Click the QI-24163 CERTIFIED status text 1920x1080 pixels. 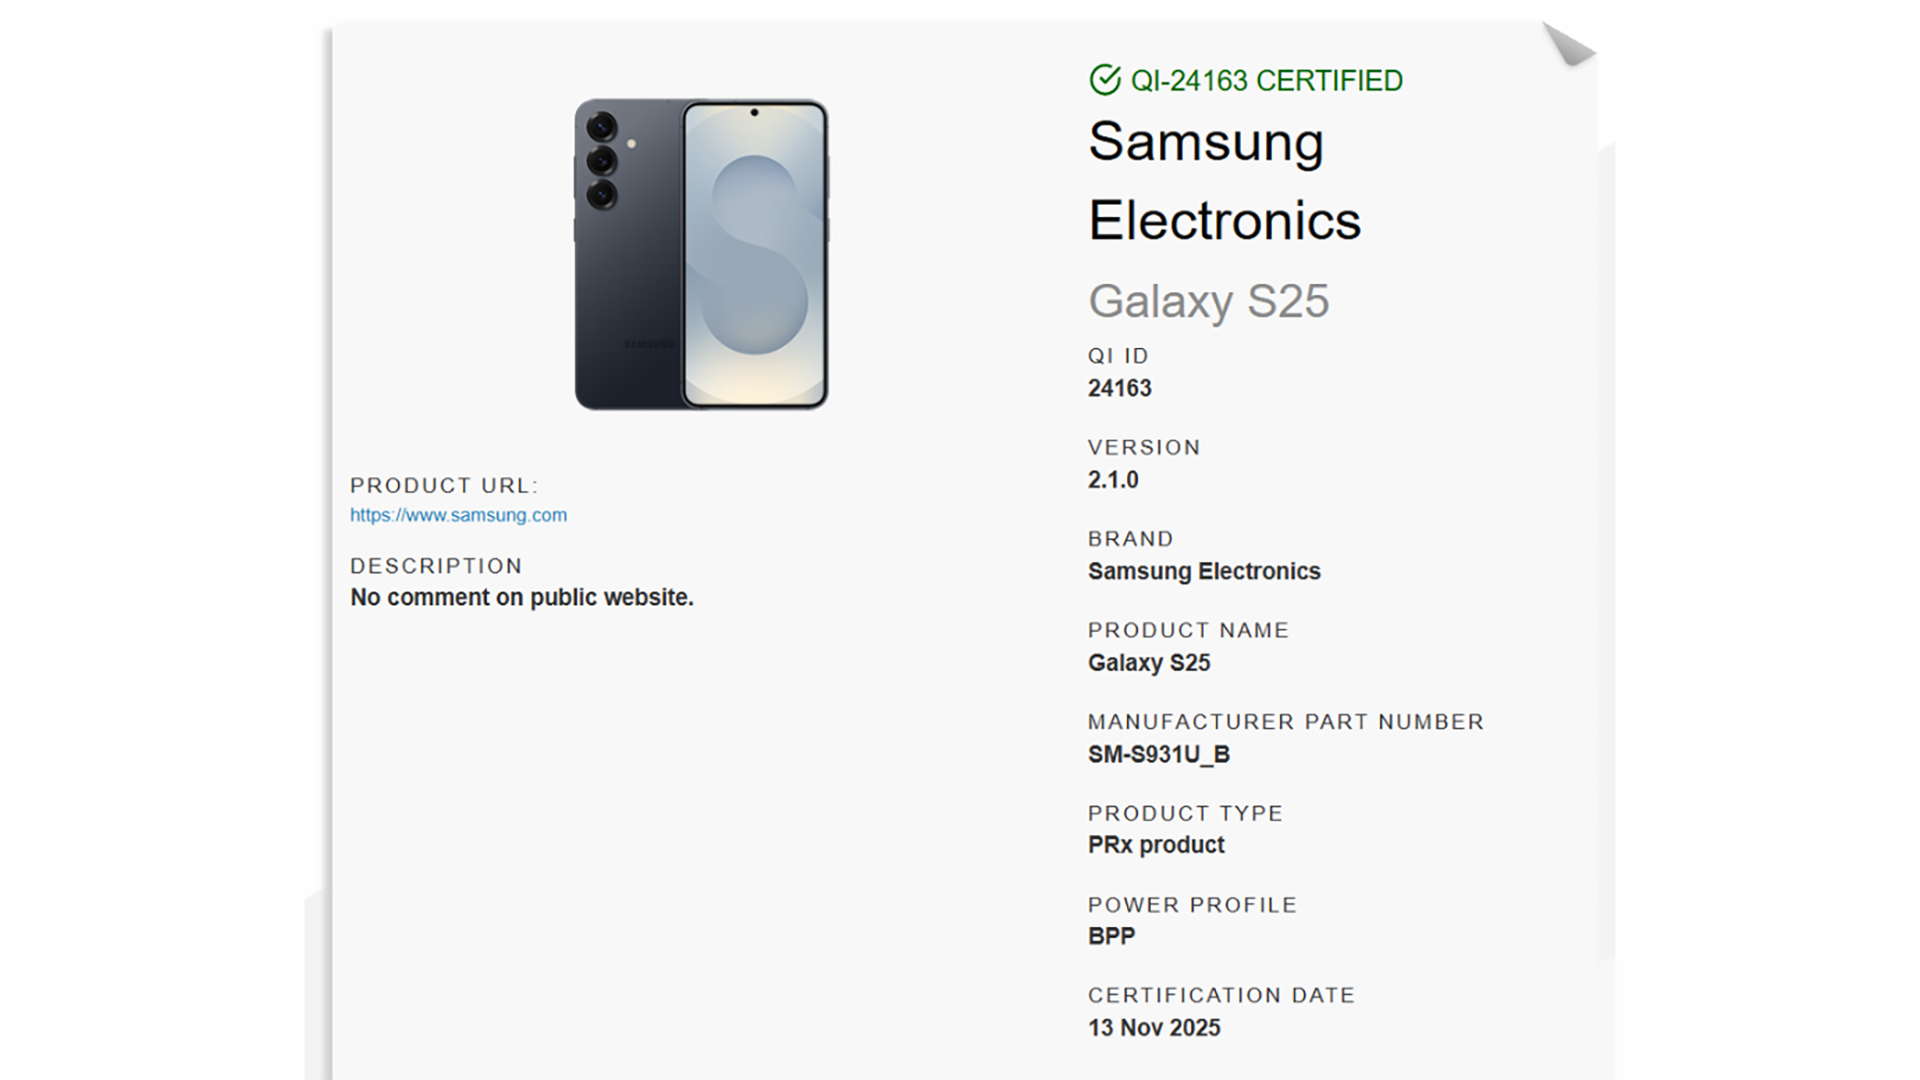tap(1266, 81)
